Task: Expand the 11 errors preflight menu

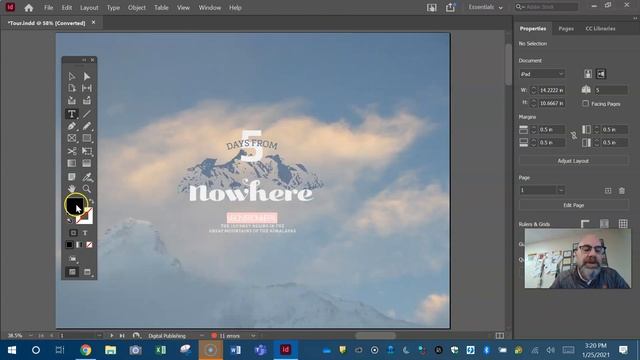Action: [253, 336]
